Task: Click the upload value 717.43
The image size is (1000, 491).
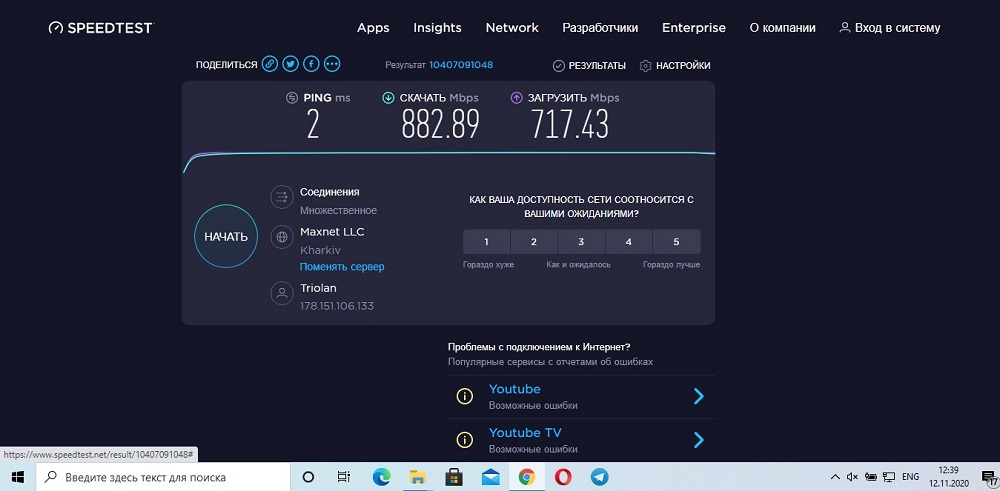Action: pos(570,124)
